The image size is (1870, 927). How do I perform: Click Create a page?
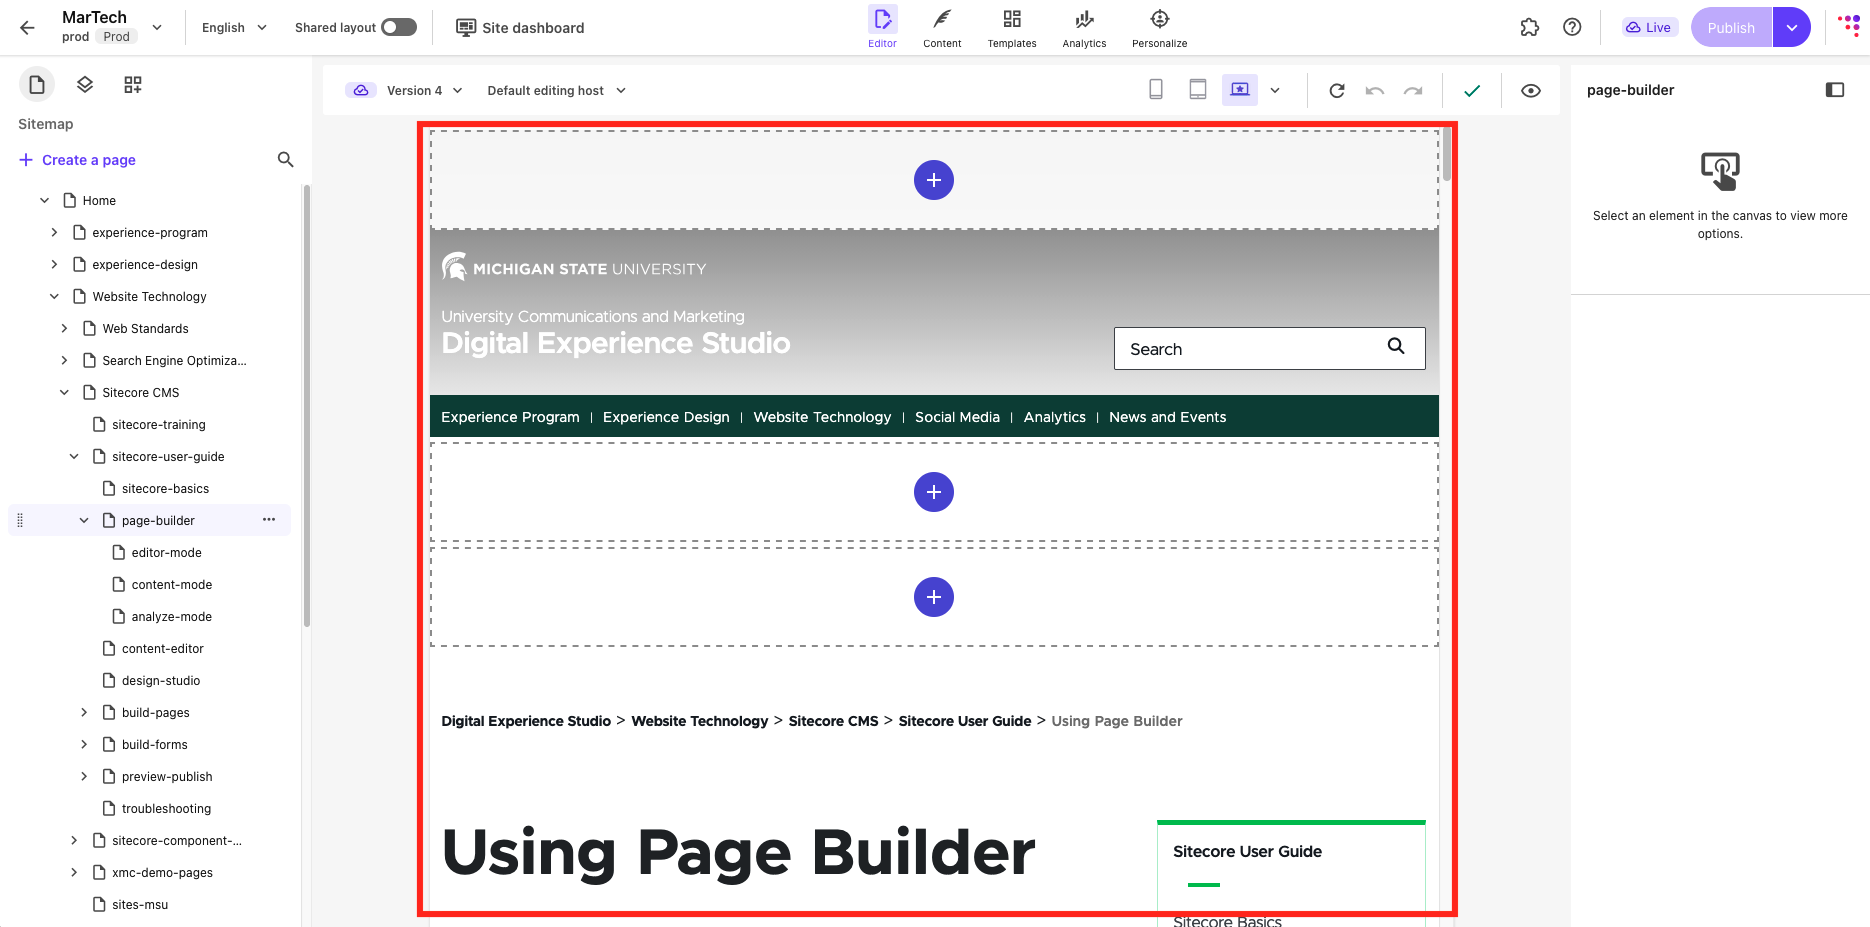coord(78,160)
